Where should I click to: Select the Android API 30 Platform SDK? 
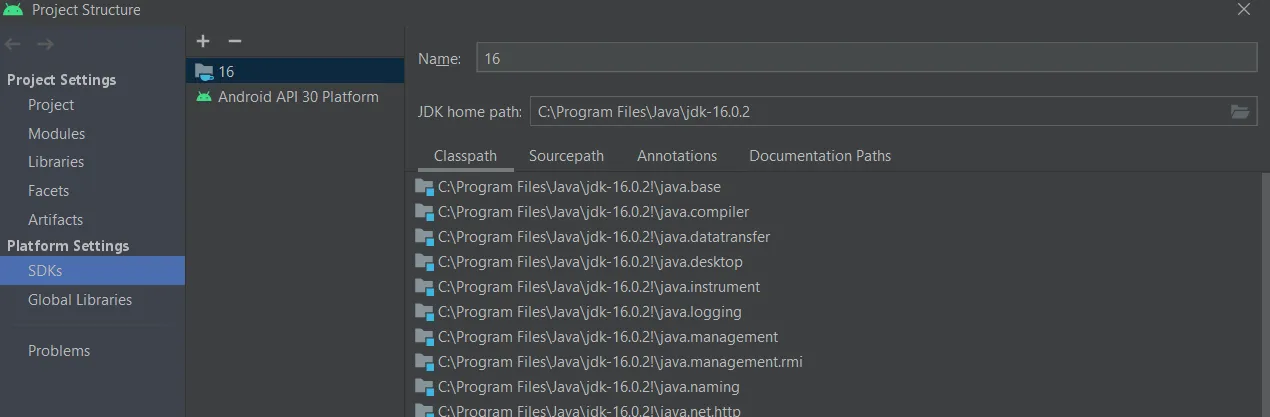pyautogui.click(x=297, y=97)
